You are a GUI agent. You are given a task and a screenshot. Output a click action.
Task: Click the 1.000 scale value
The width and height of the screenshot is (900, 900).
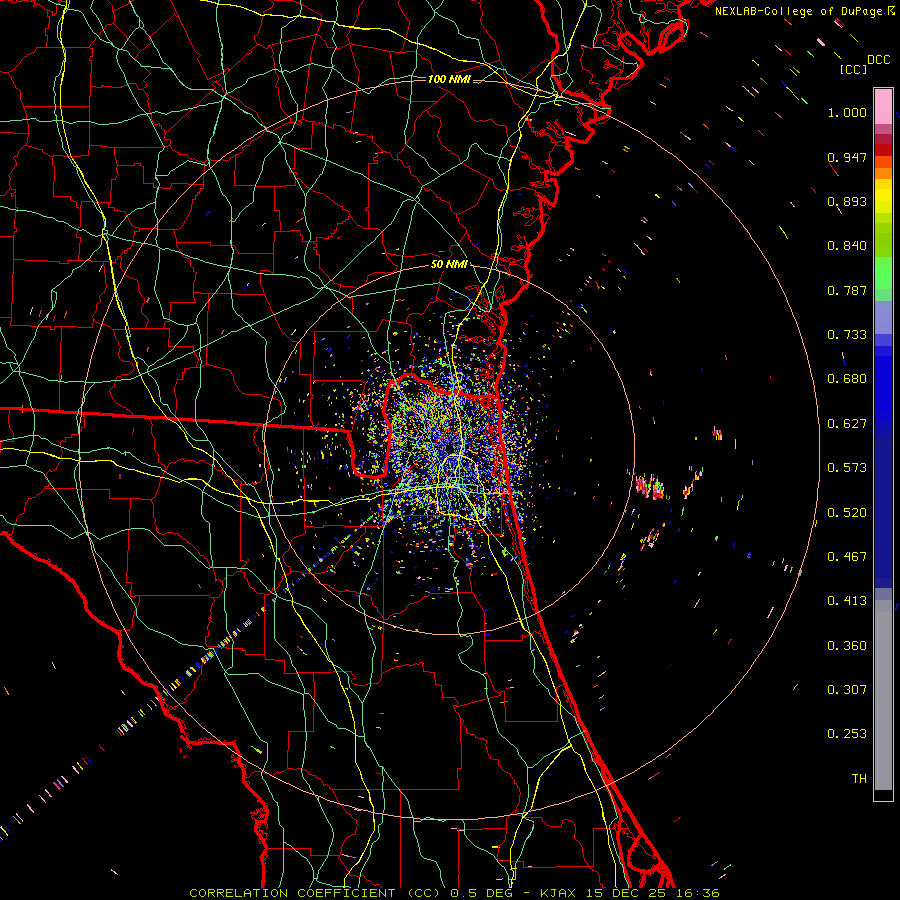coord(847,112)
